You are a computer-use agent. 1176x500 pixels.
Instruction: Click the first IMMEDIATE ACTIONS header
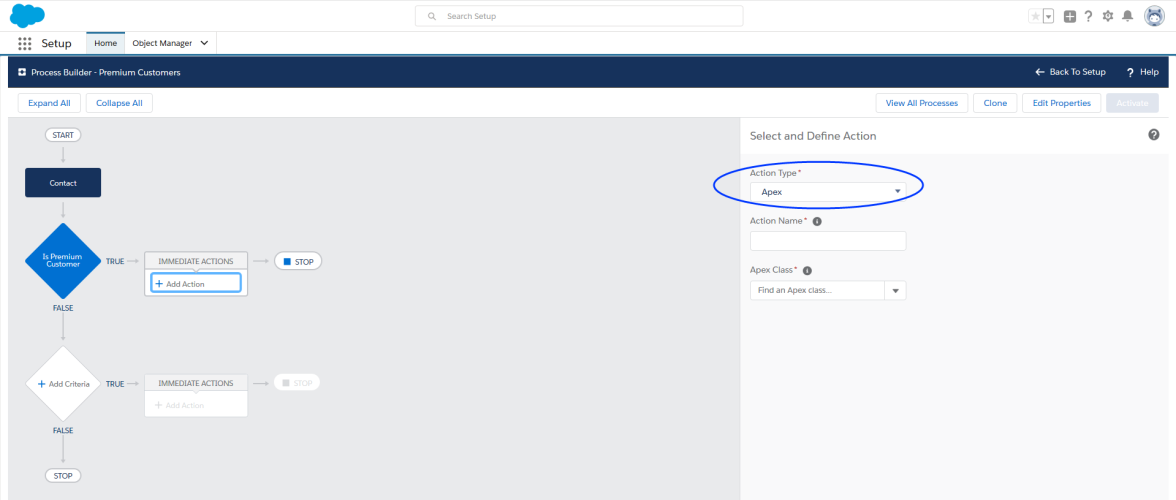tap(196, 261)
